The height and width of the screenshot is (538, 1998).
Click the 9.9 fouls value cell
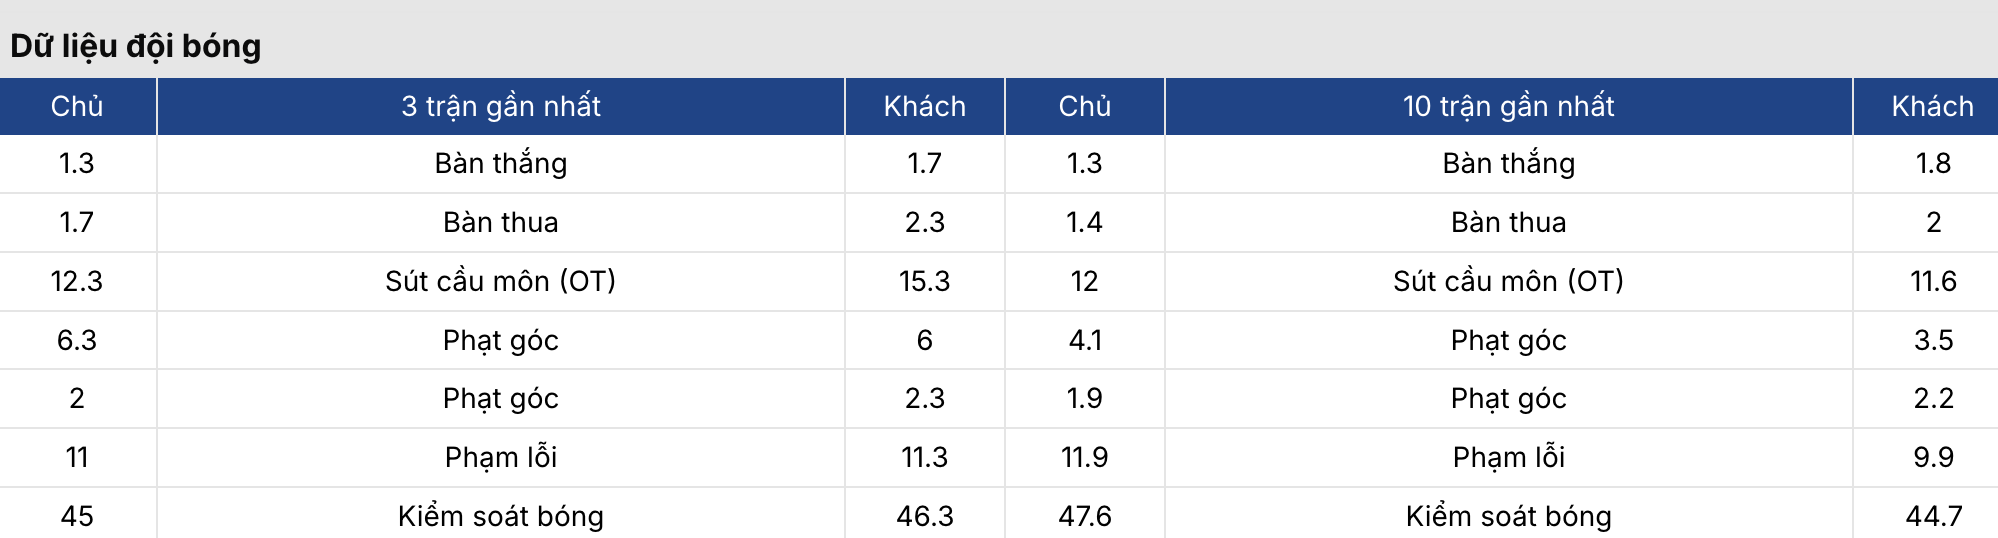tap(1932, 457)
